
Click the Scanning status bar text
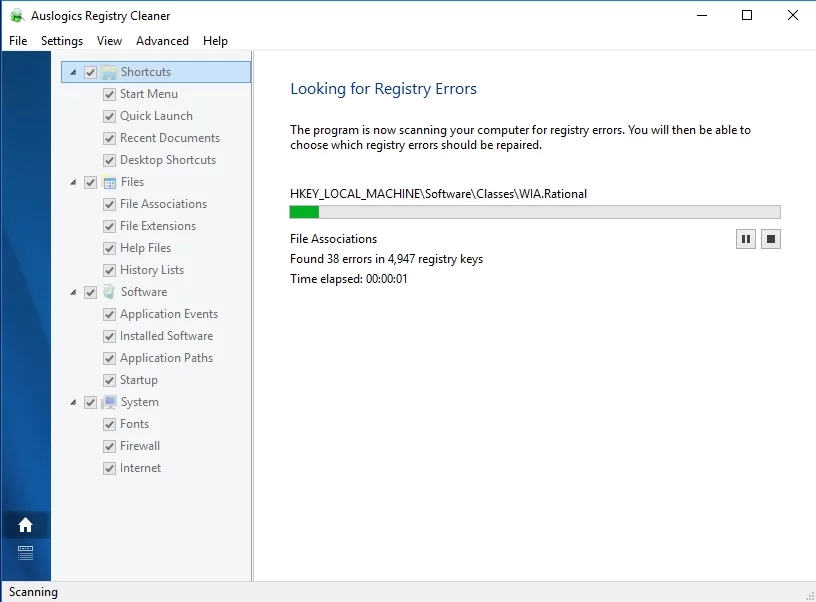click(x=33, y=592)
